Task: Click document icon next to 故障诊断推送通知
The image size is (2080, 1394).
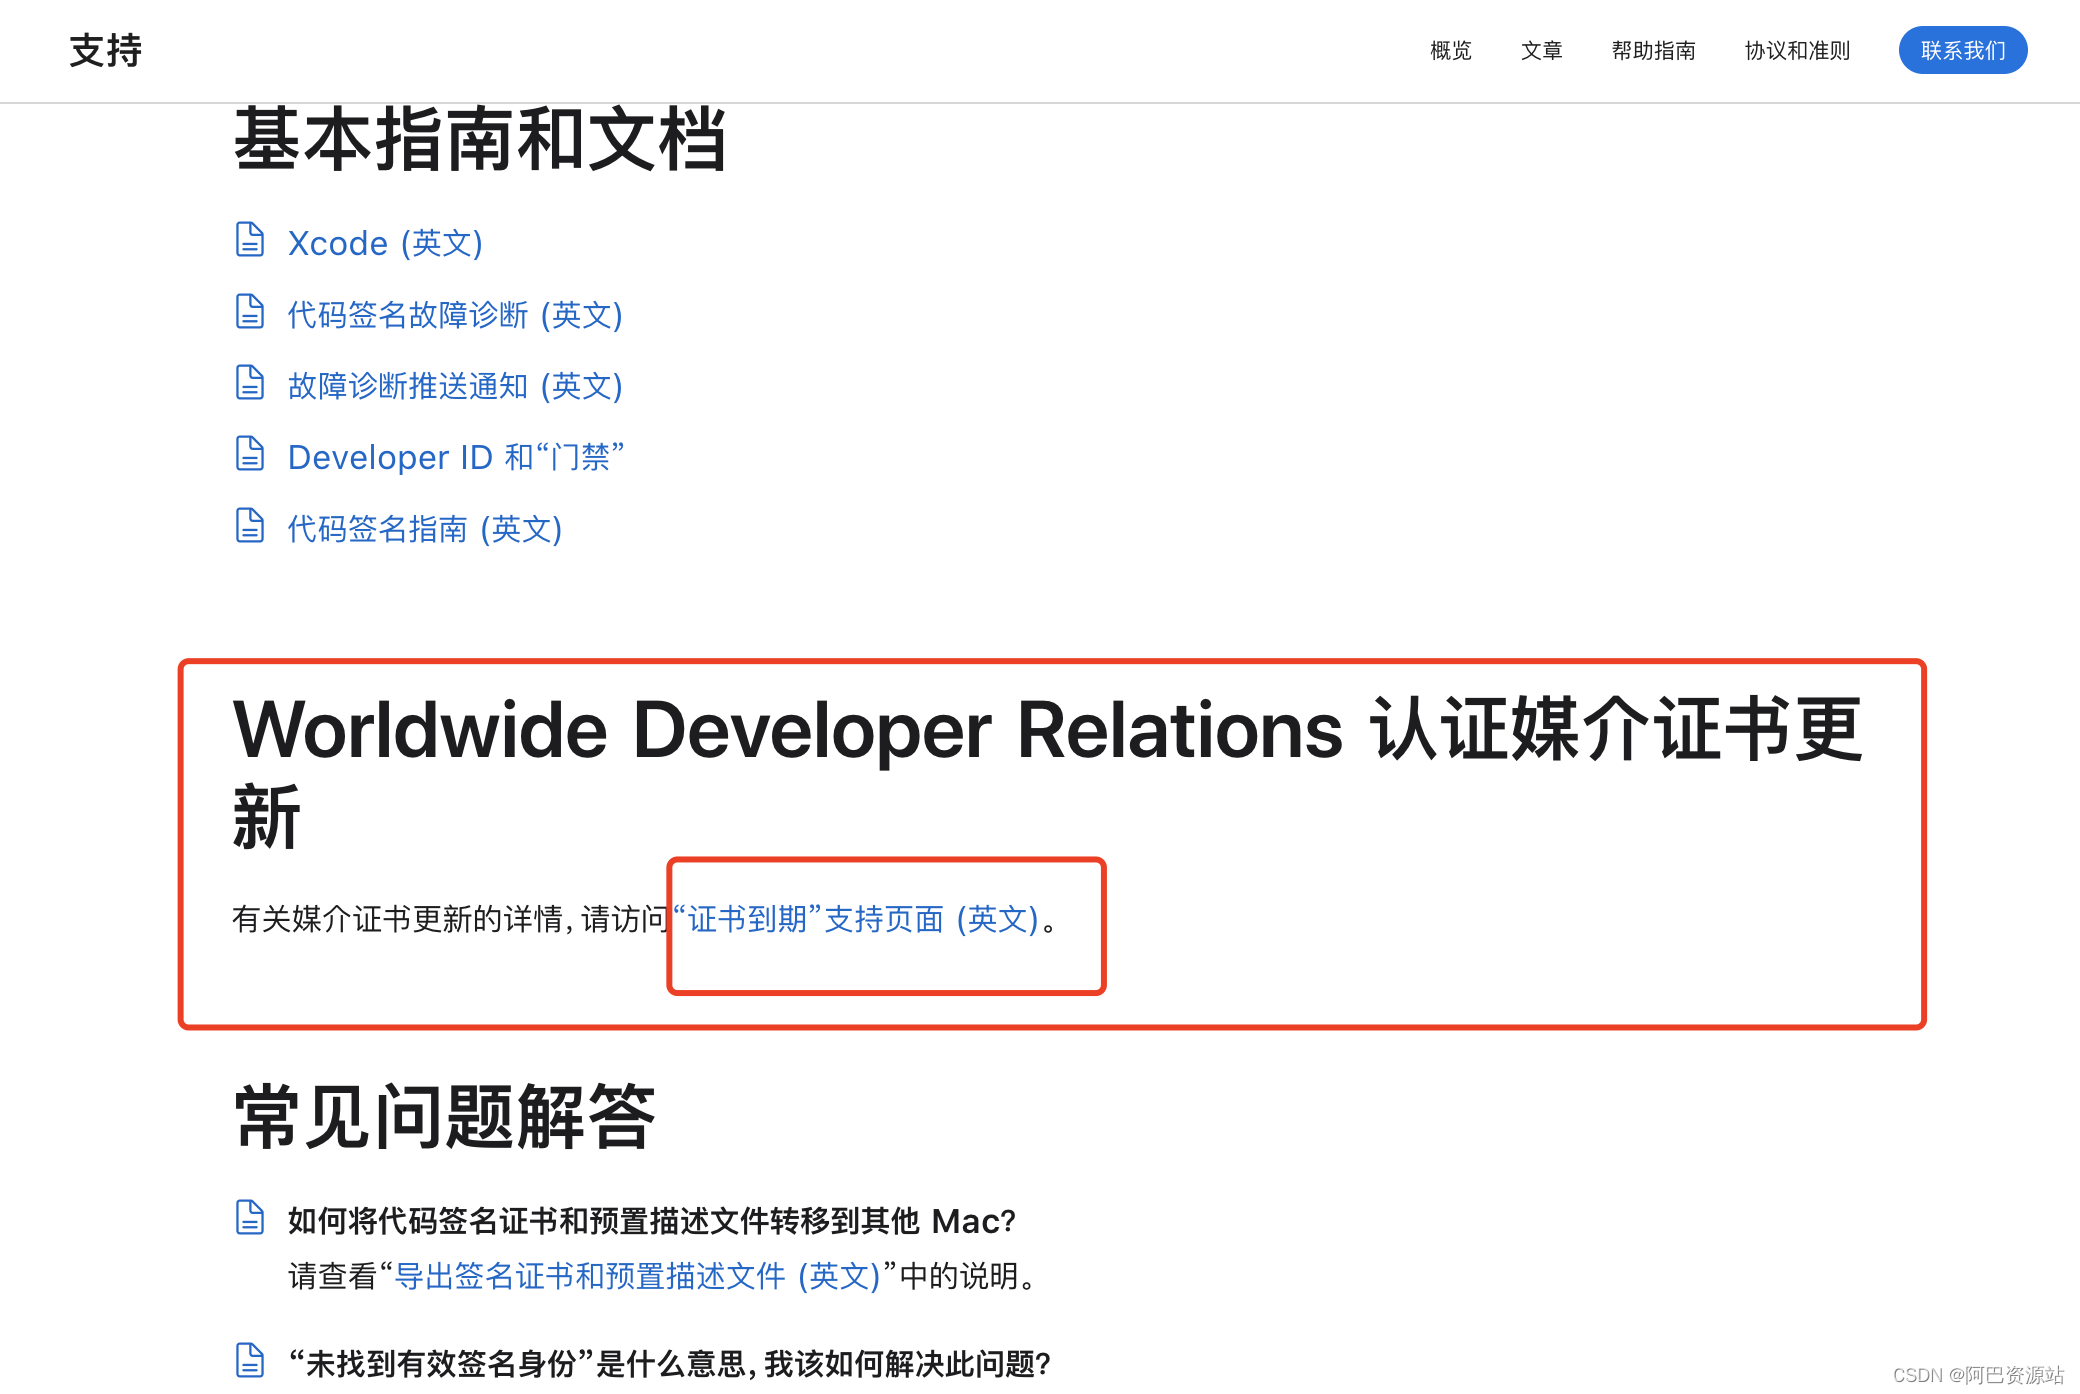Action: (x=249, y=384)
